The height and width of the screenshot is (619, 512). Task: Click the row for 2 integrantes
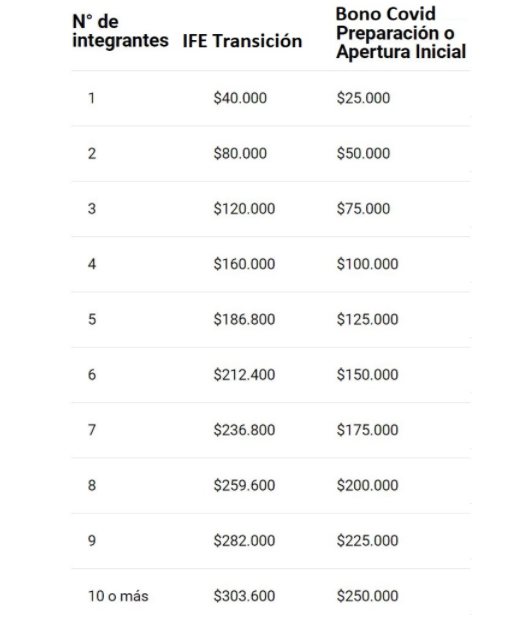(271, 154)
